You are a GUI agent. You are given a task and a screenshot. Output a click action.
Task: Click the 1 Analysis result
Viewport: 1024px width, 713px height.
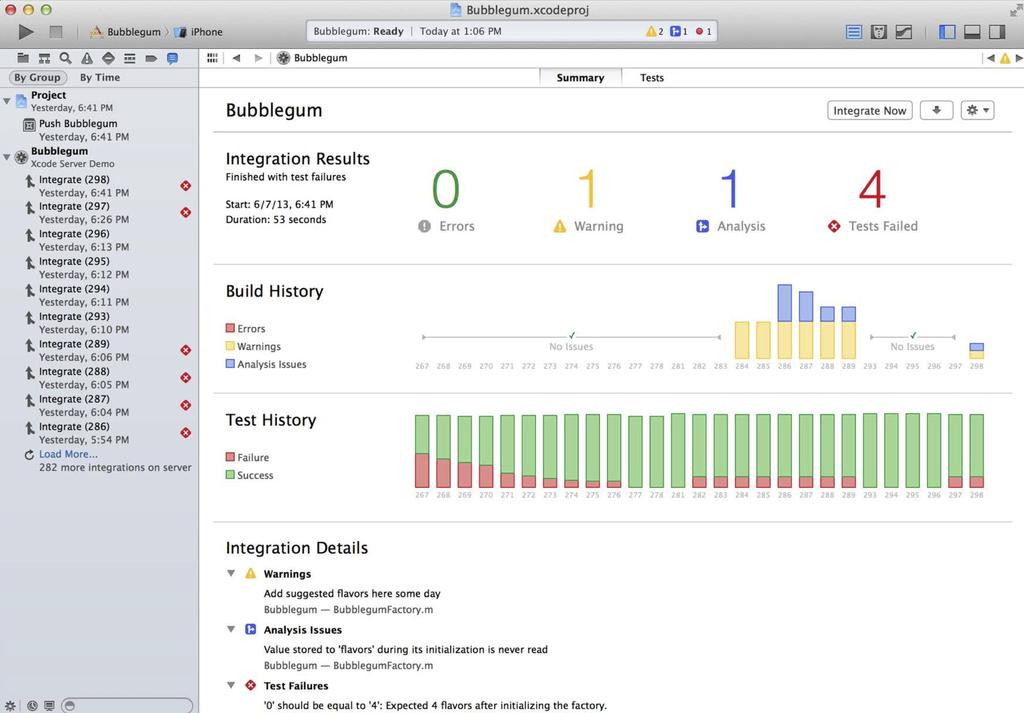point(730,200)
